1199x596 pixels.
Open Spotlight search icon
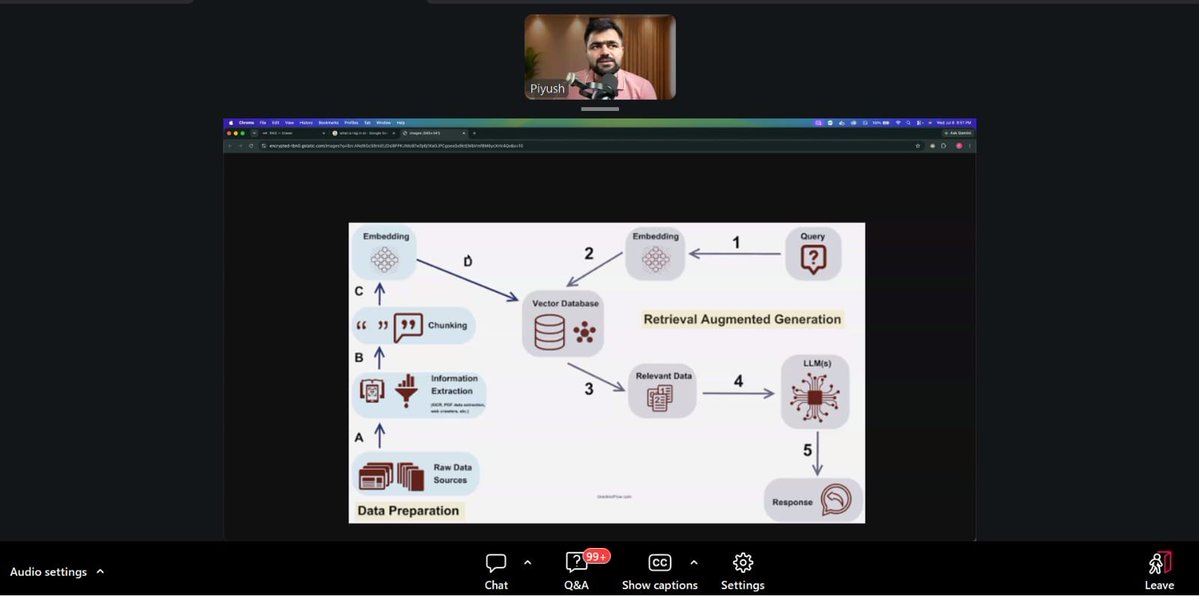click(x=908, y=122)
